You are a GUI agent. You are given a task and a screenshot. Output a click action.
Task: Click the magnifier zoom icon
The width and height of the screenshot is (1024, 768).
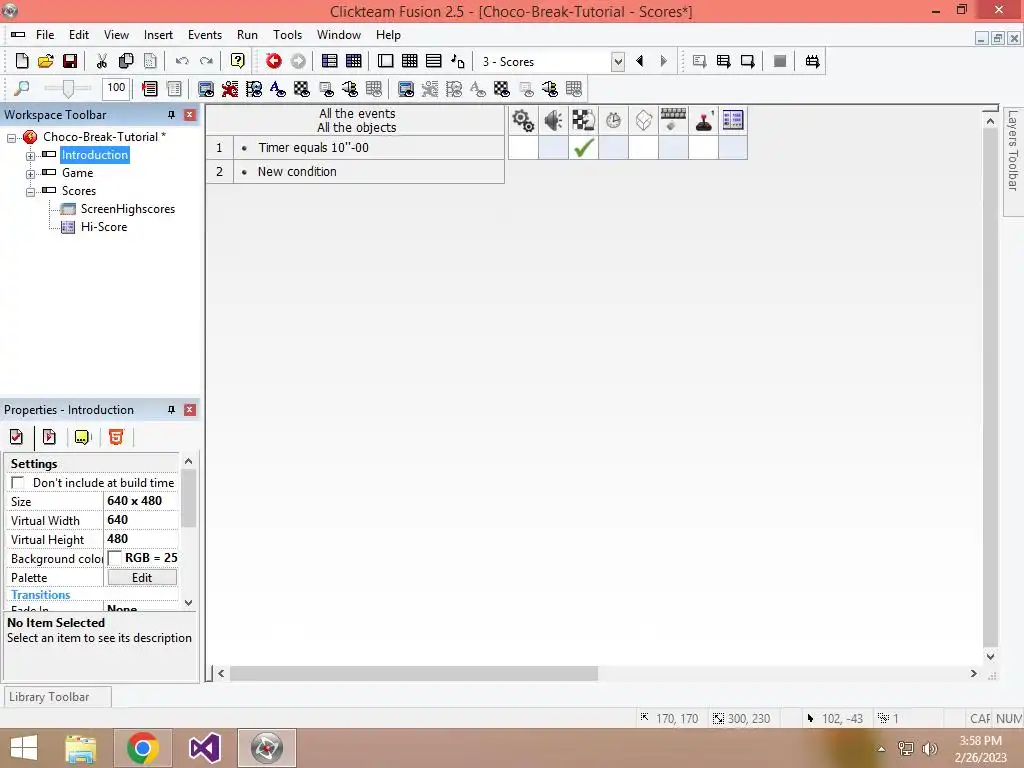(x=22, y=88)
